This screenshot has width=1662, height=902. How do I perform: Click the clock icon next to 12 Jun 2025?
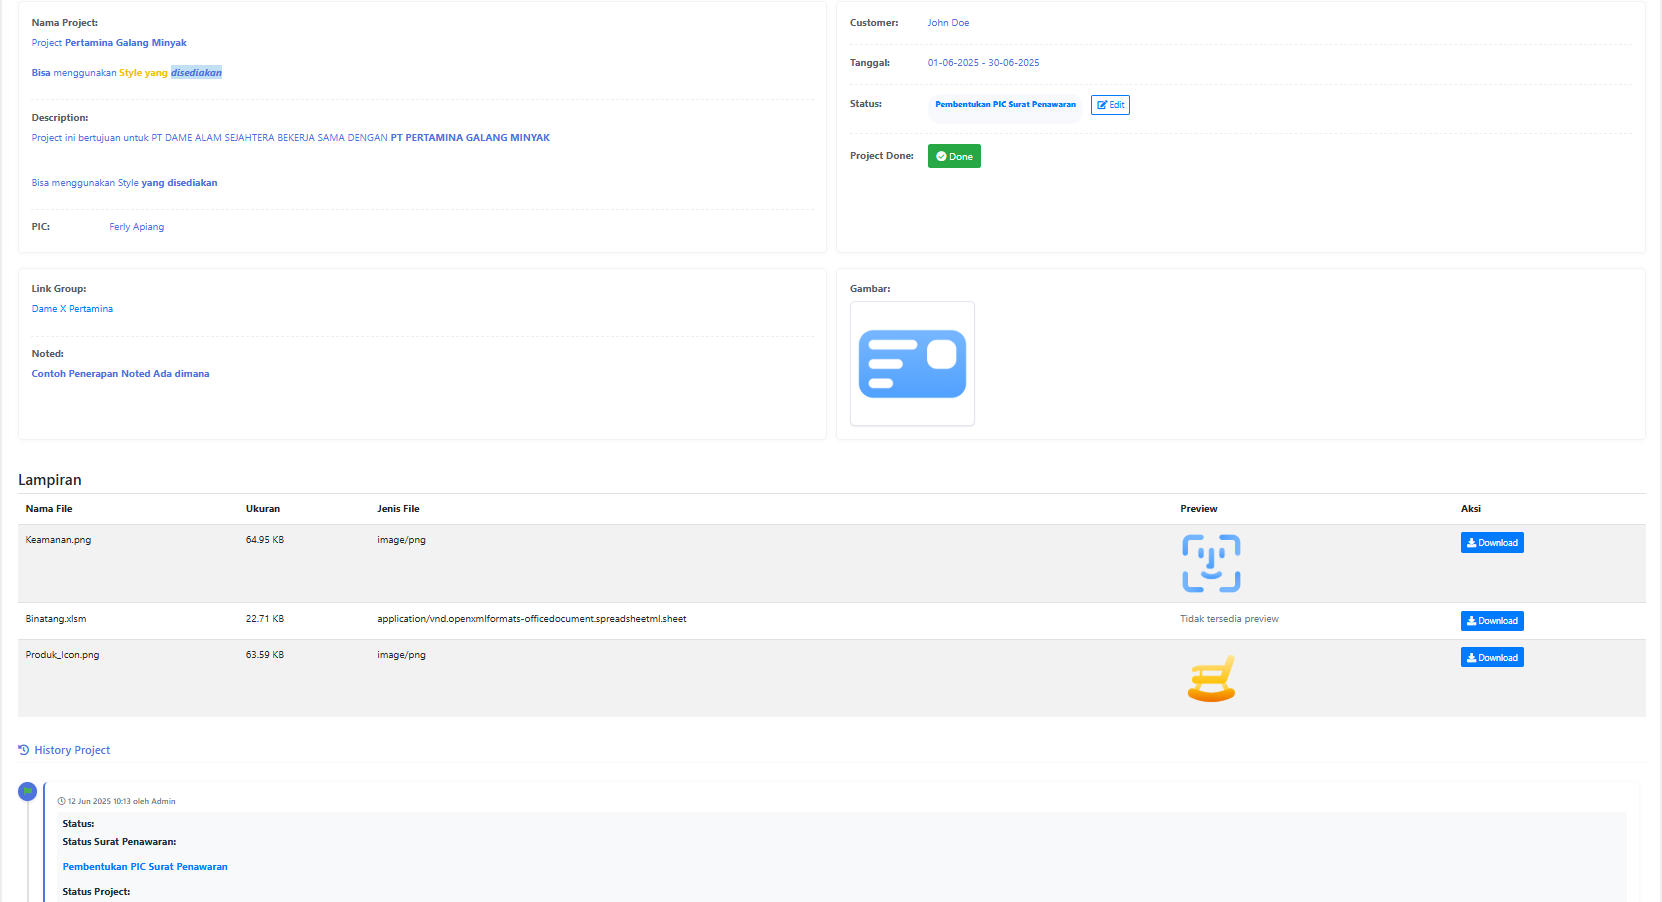61,802
